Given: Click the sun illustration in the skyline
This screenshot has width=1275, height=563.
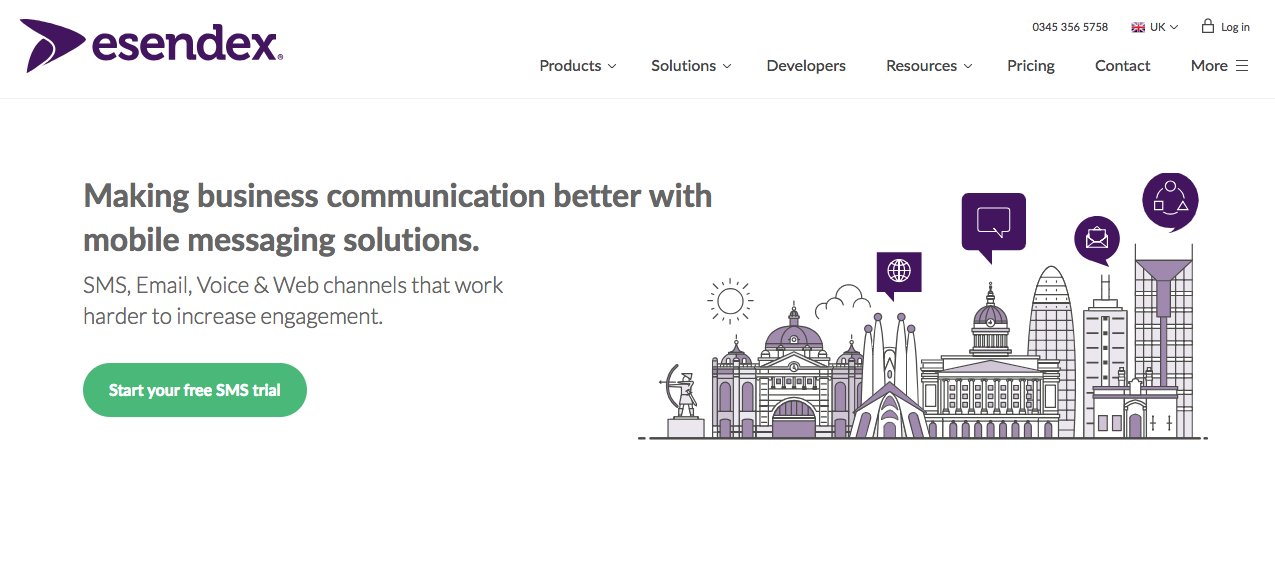Looking at the screenshot, I should pos(729,300).
